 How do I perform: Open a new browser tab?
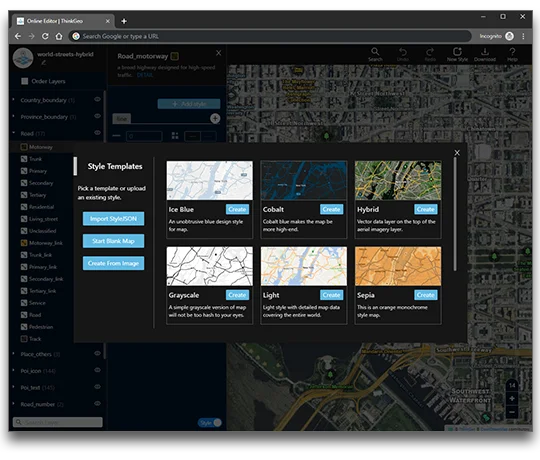(x=124, y=21)
